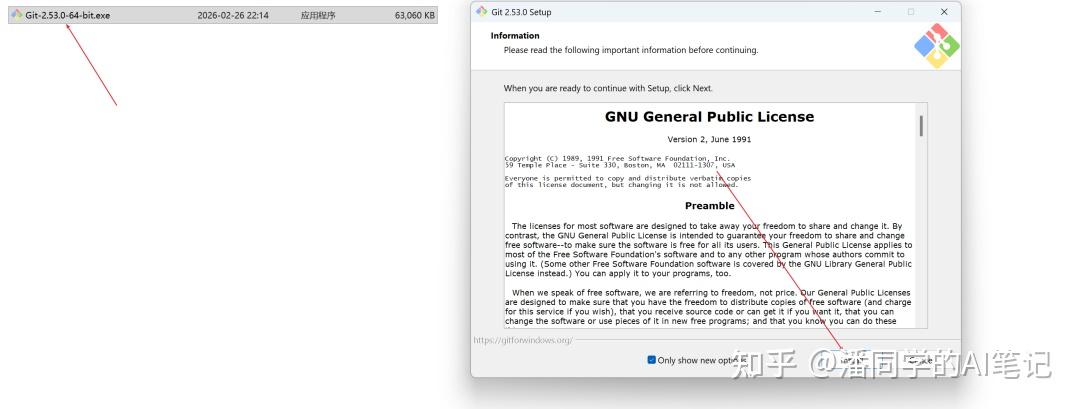Image resolution: width=1080 pixels, height=409 pixels.
Task: Click the Git 2.53.0 Setup title text
Action: pyautogui.click(x=521, y=12)
